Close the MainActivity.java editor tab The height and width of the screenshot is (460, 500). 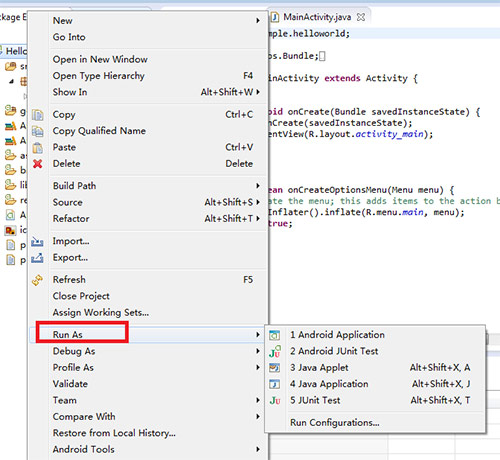361,17
